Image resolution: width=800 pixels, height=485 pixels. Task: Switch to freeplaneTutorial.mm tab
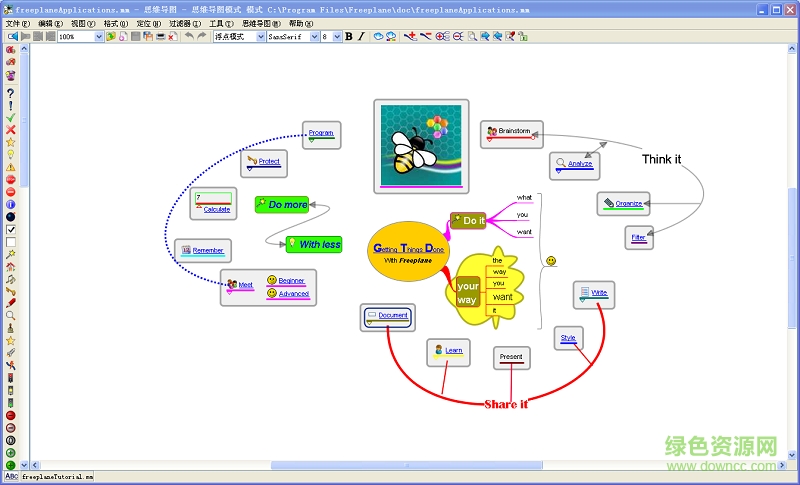(x=57, y=476)
